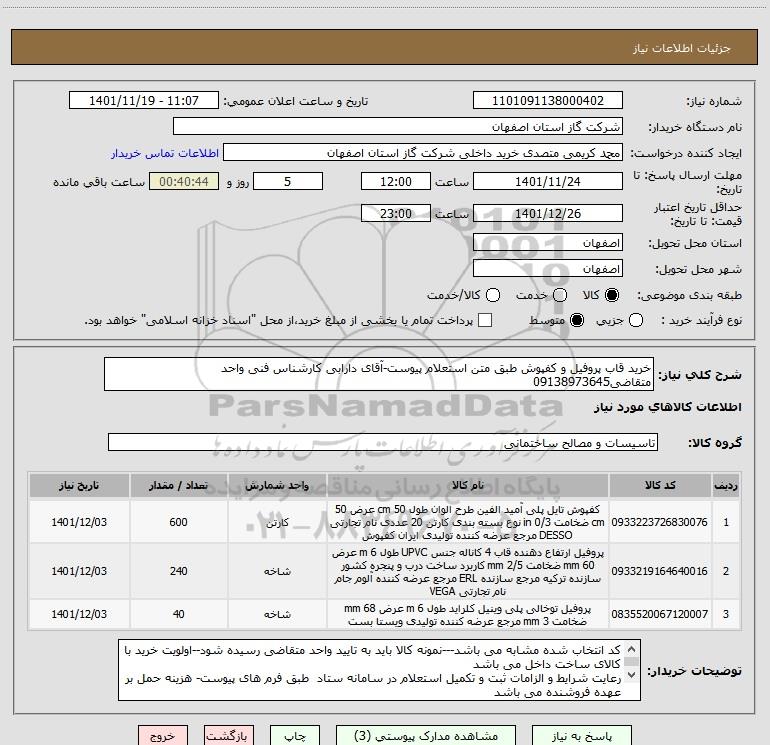Click date 1401/12/03 in row 1

pos(79,522)
